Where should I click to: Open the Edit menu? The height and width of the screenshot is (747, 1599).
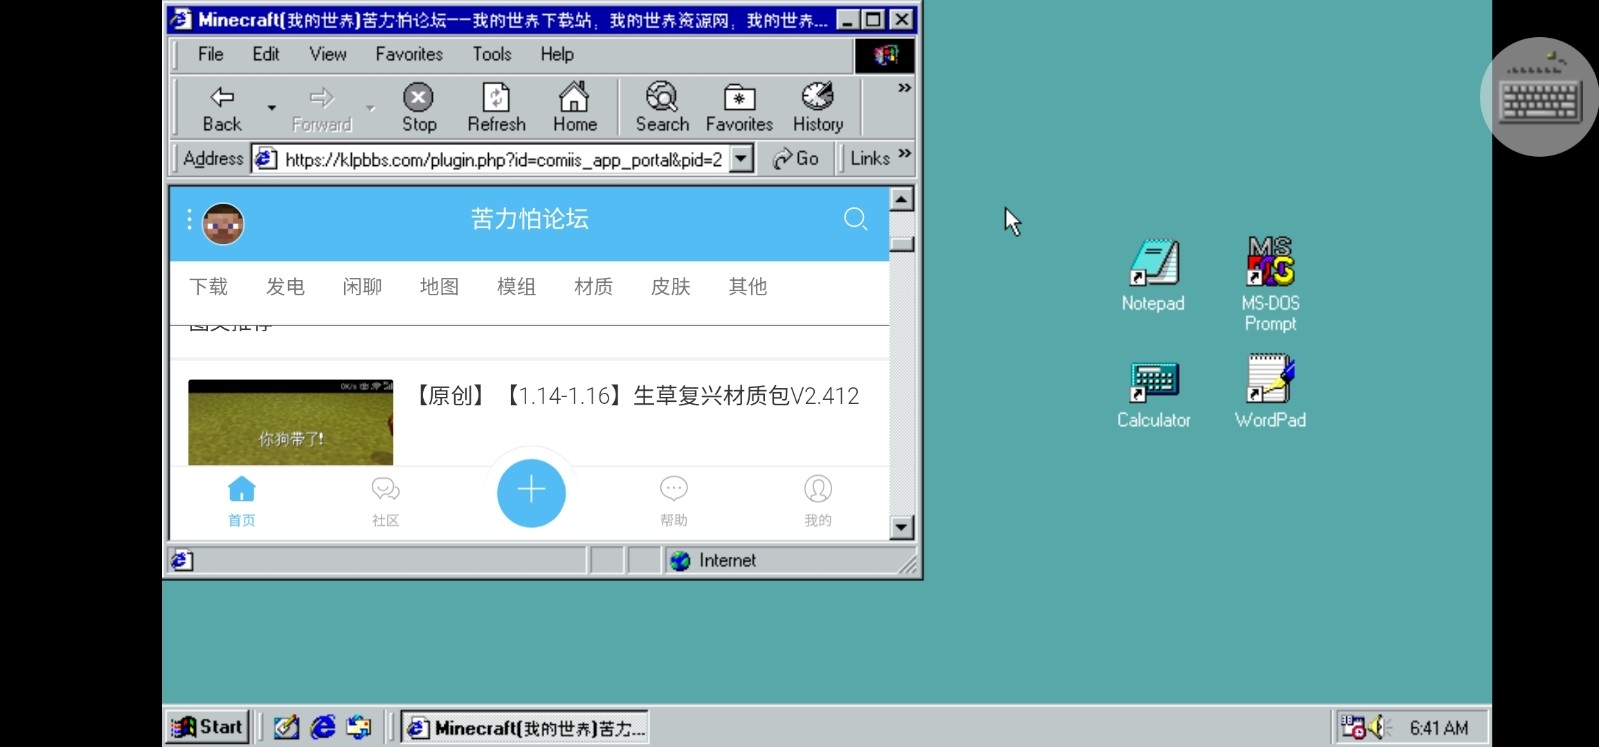tap(266, 54)
